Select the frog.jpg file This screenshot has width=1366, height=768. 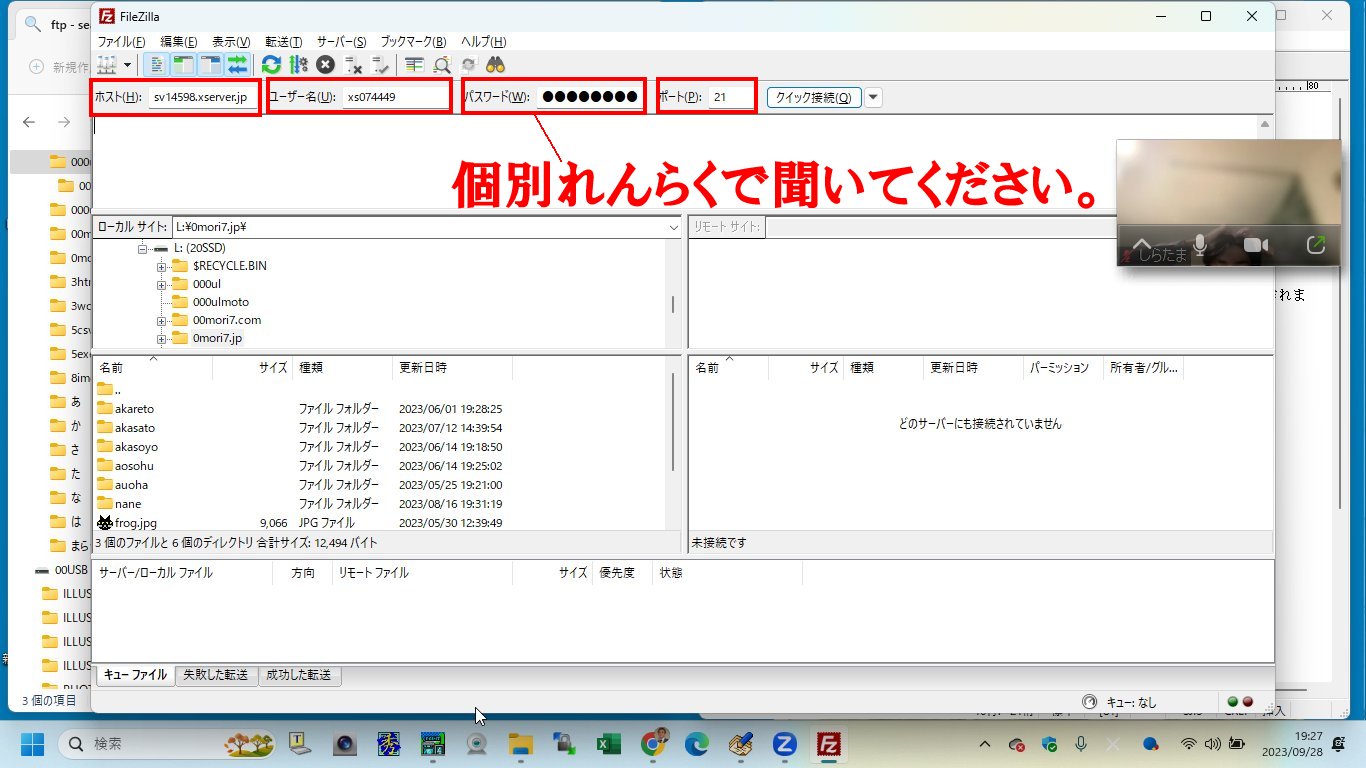tap(135, 523)
